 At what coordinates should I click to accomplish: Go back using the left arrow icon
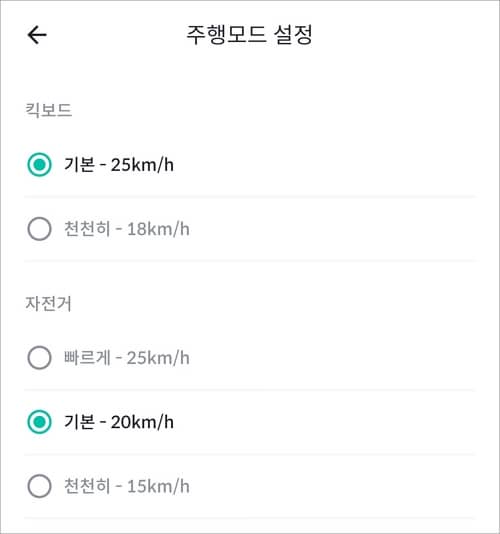(37, 35)
